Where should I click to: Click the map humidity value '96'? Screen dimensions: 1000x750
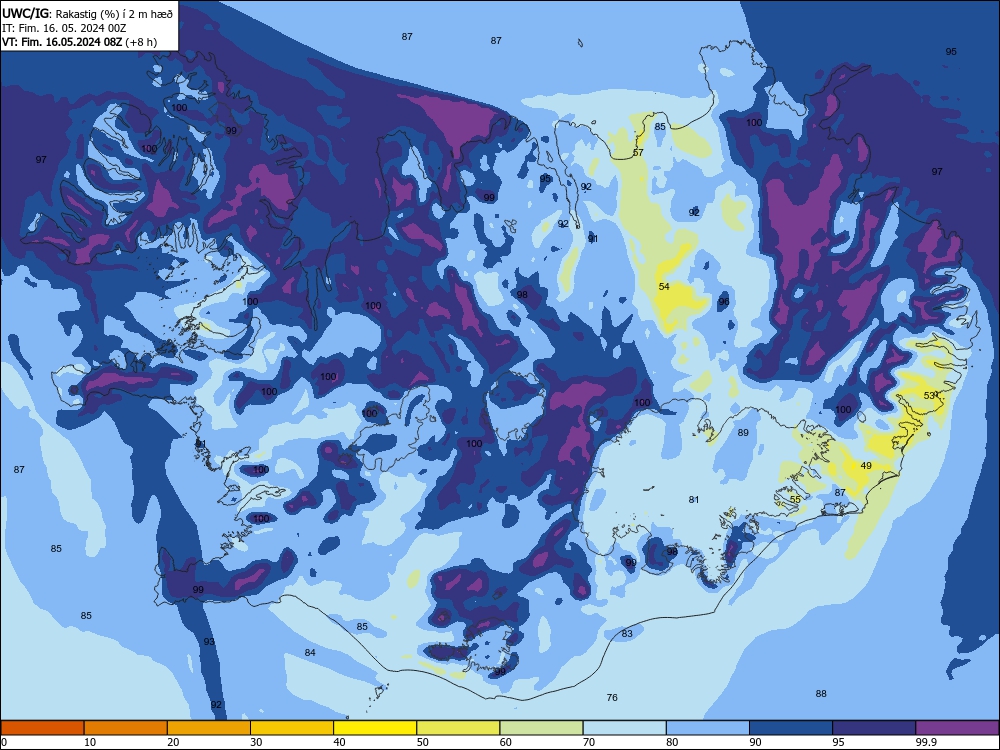pyautogui.click(x=724, y=302)
